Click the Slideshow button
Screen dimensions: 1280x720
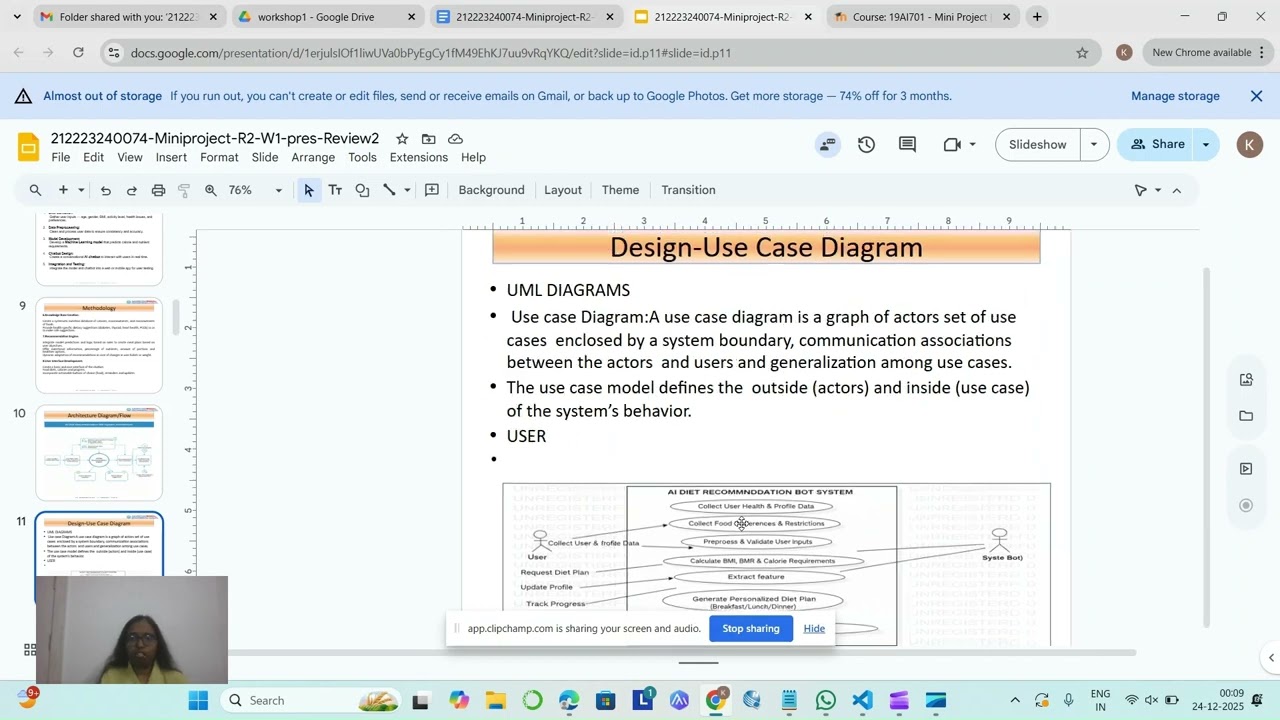tap(1038, 145)
